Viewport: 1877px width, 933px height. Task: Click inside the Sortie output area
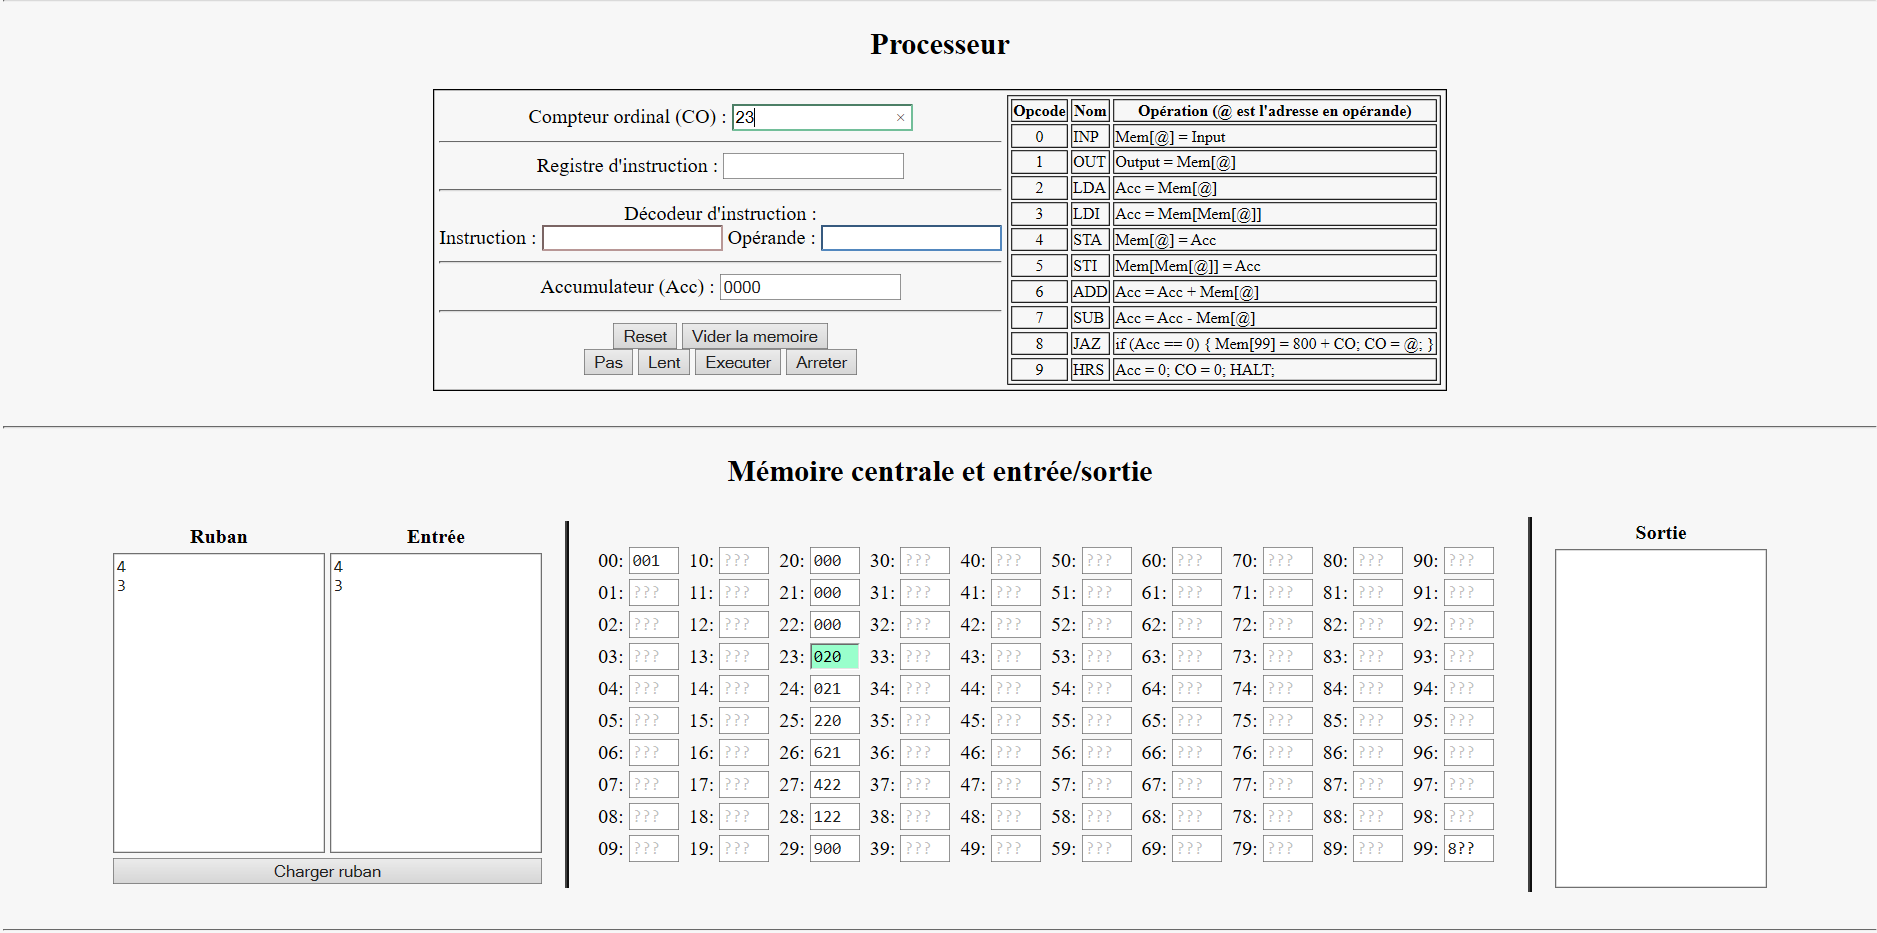(x=1660, y=718)
